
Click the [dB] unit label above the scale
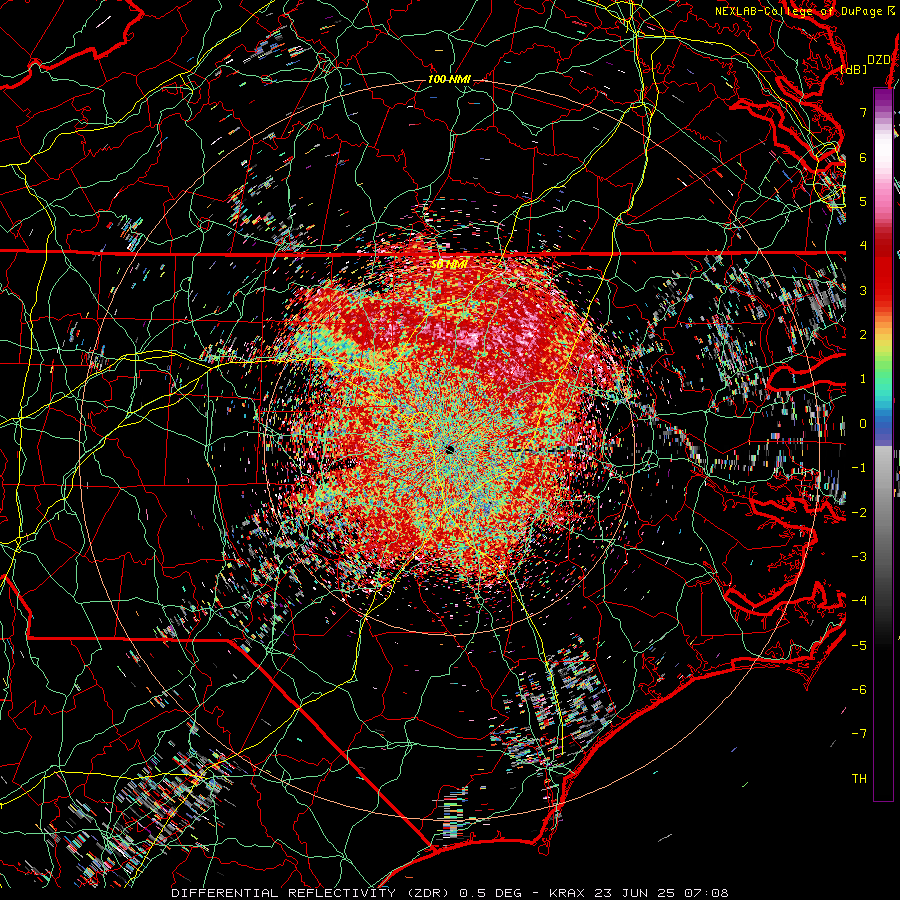[854, 69]
